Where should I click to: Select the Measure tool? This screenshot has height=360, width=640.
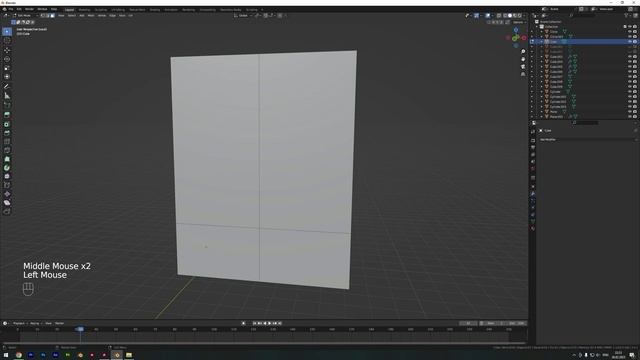(7, 96)
